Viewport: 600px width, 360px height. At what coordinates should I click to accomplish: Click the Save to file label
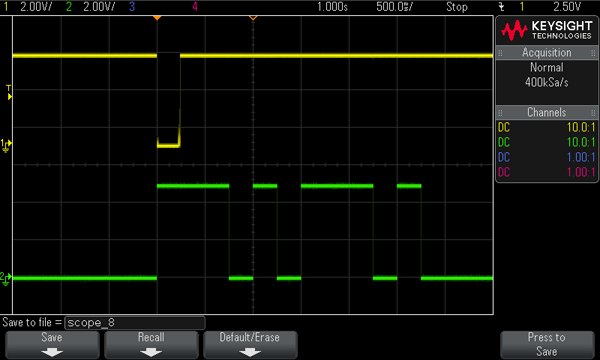point(32,323)
